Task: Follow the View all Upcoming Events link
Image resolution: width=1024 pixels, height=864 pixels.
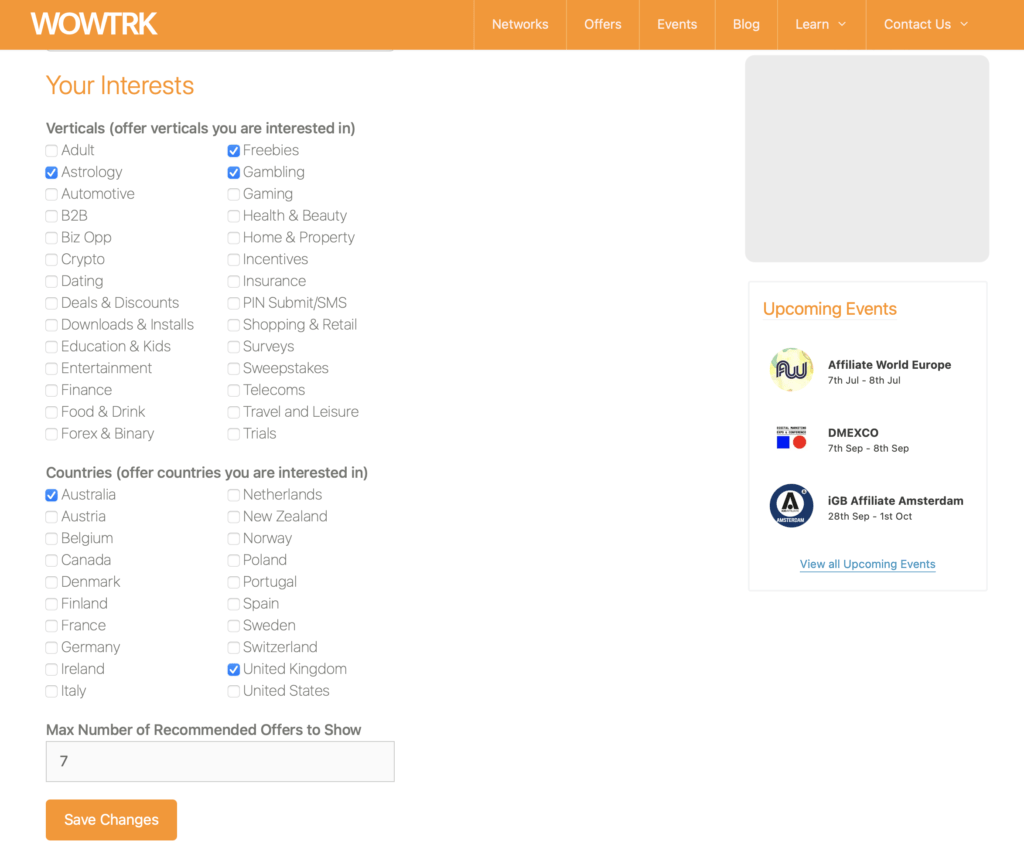Action: pos(867,564)
